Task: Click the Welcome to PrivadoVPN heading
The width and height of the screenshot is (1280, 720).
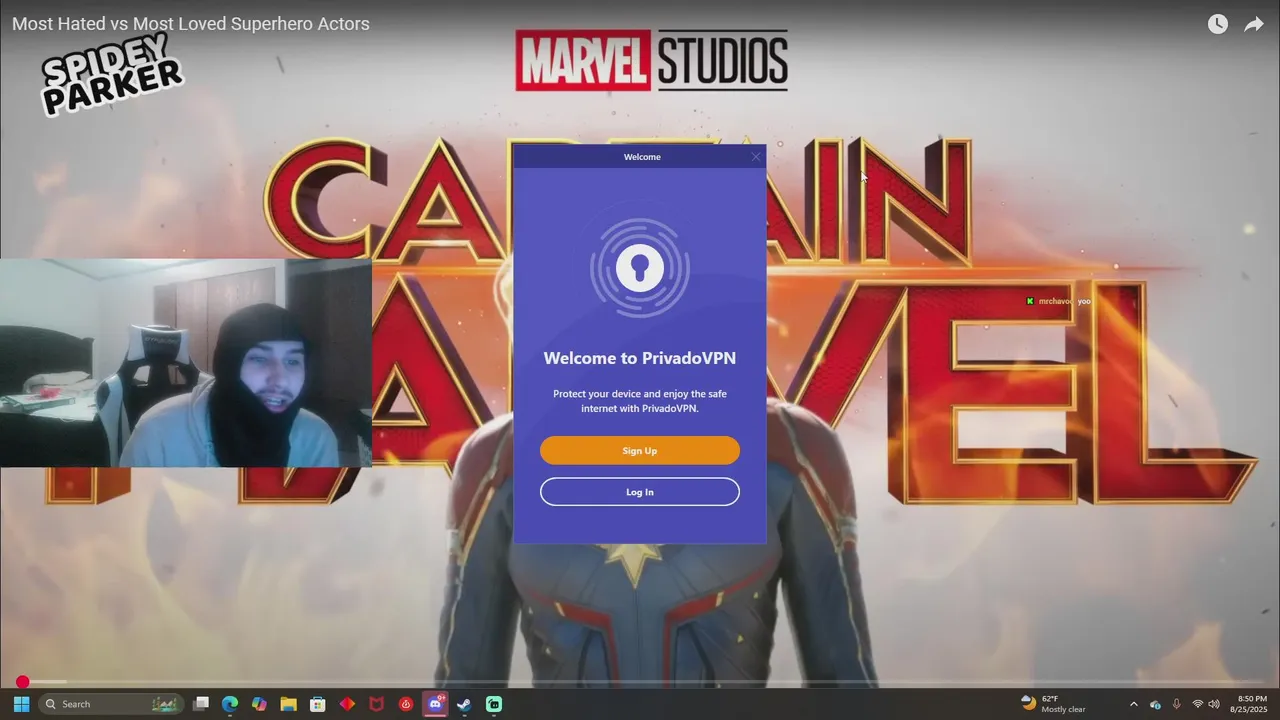Action: click(640, 358)
